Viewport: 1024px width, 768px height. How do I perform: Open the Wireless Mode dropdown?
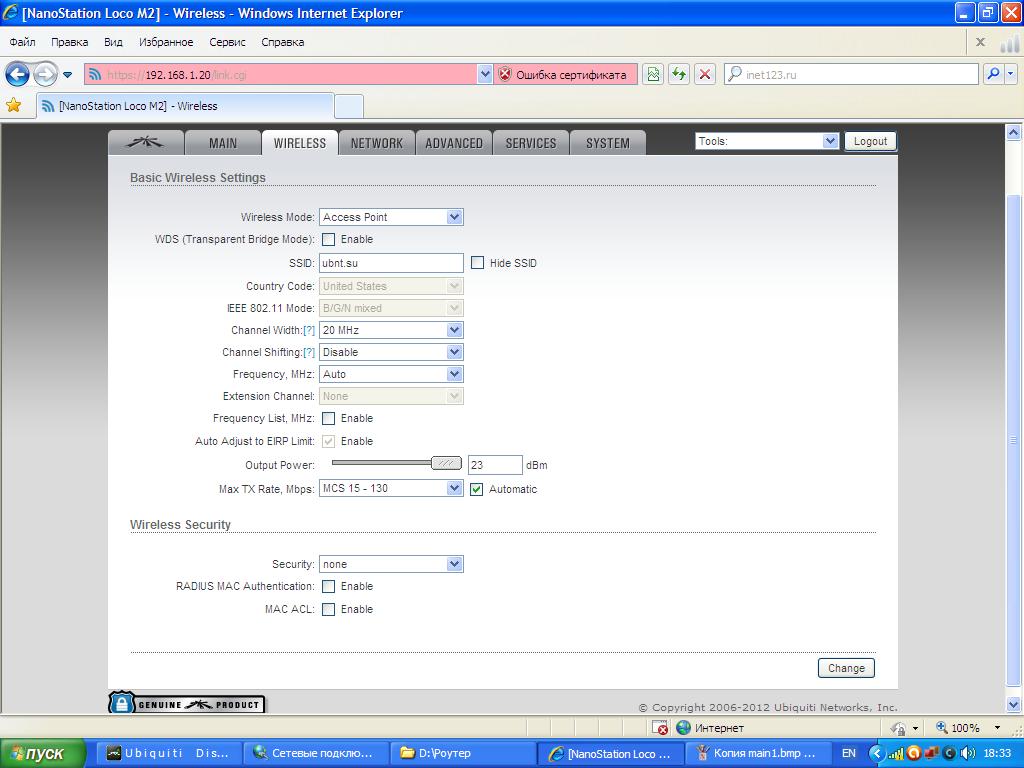click(391, 217)
